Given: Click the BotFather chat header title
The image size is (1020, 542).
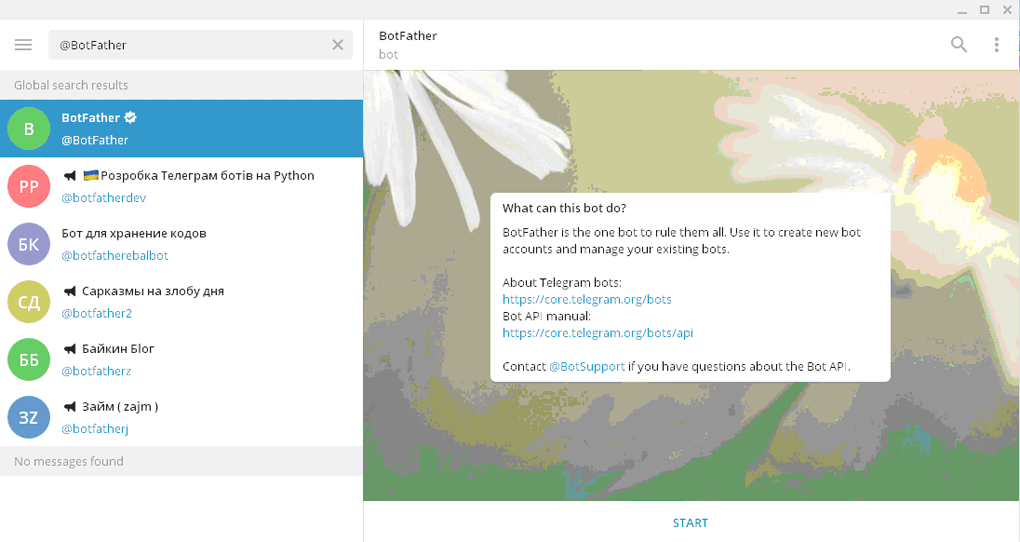Looking at the screenshot, I should [x=408, y=36].
